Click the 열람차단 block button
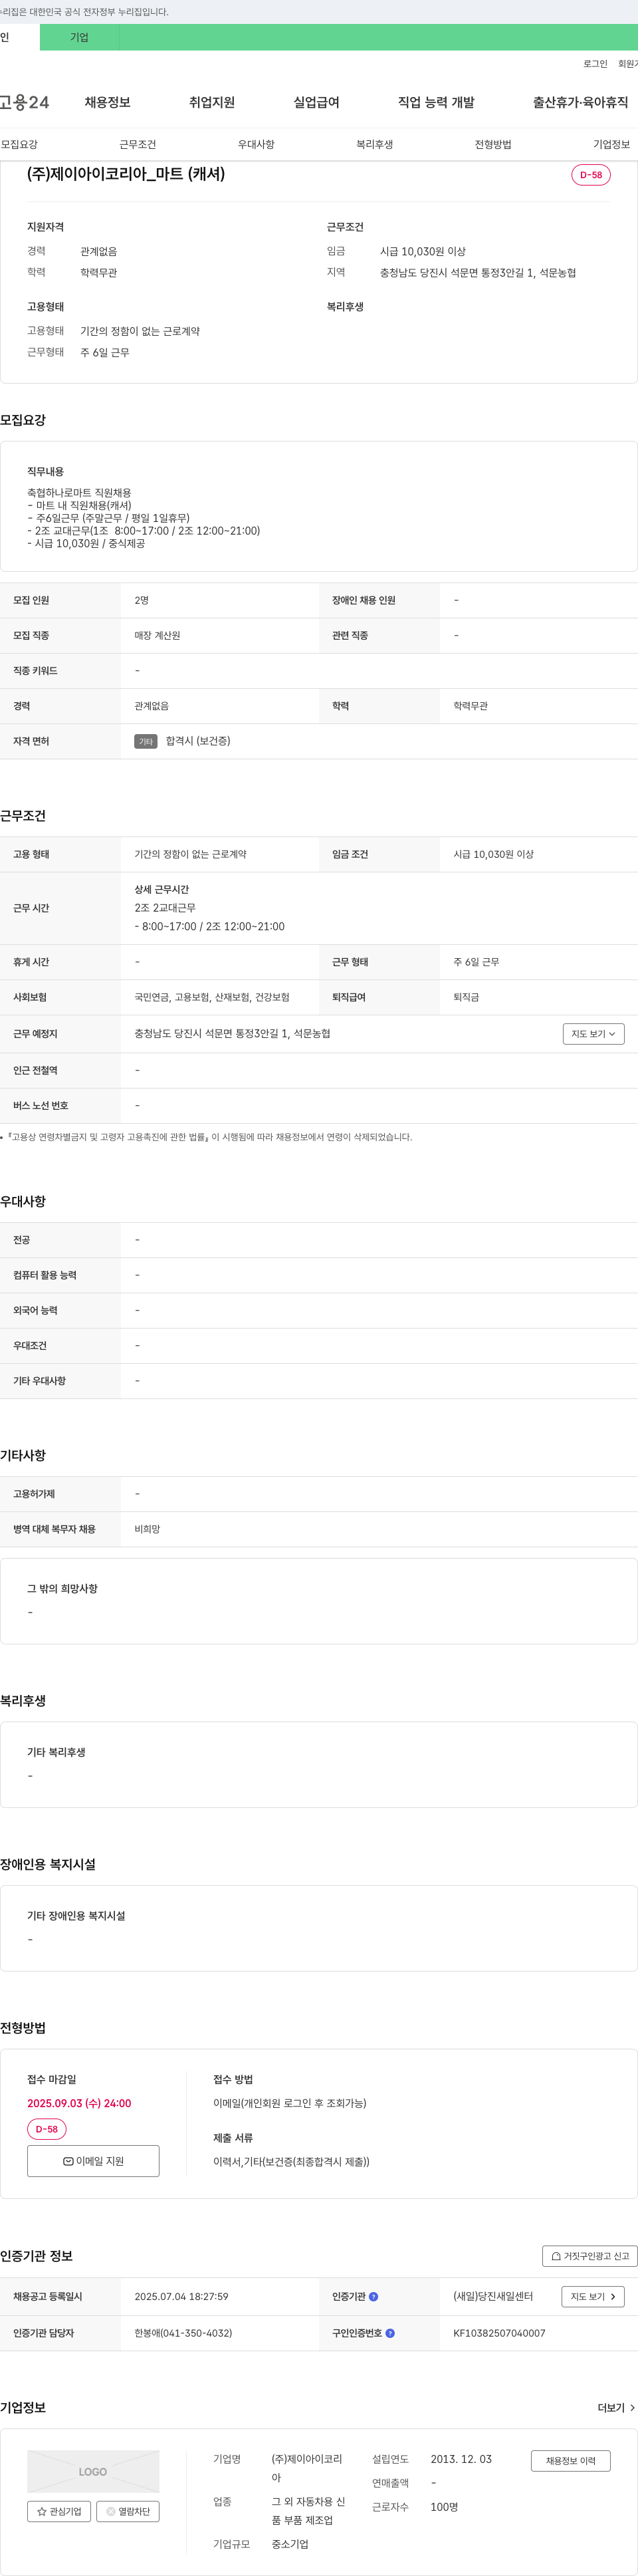 point(128,2511)
